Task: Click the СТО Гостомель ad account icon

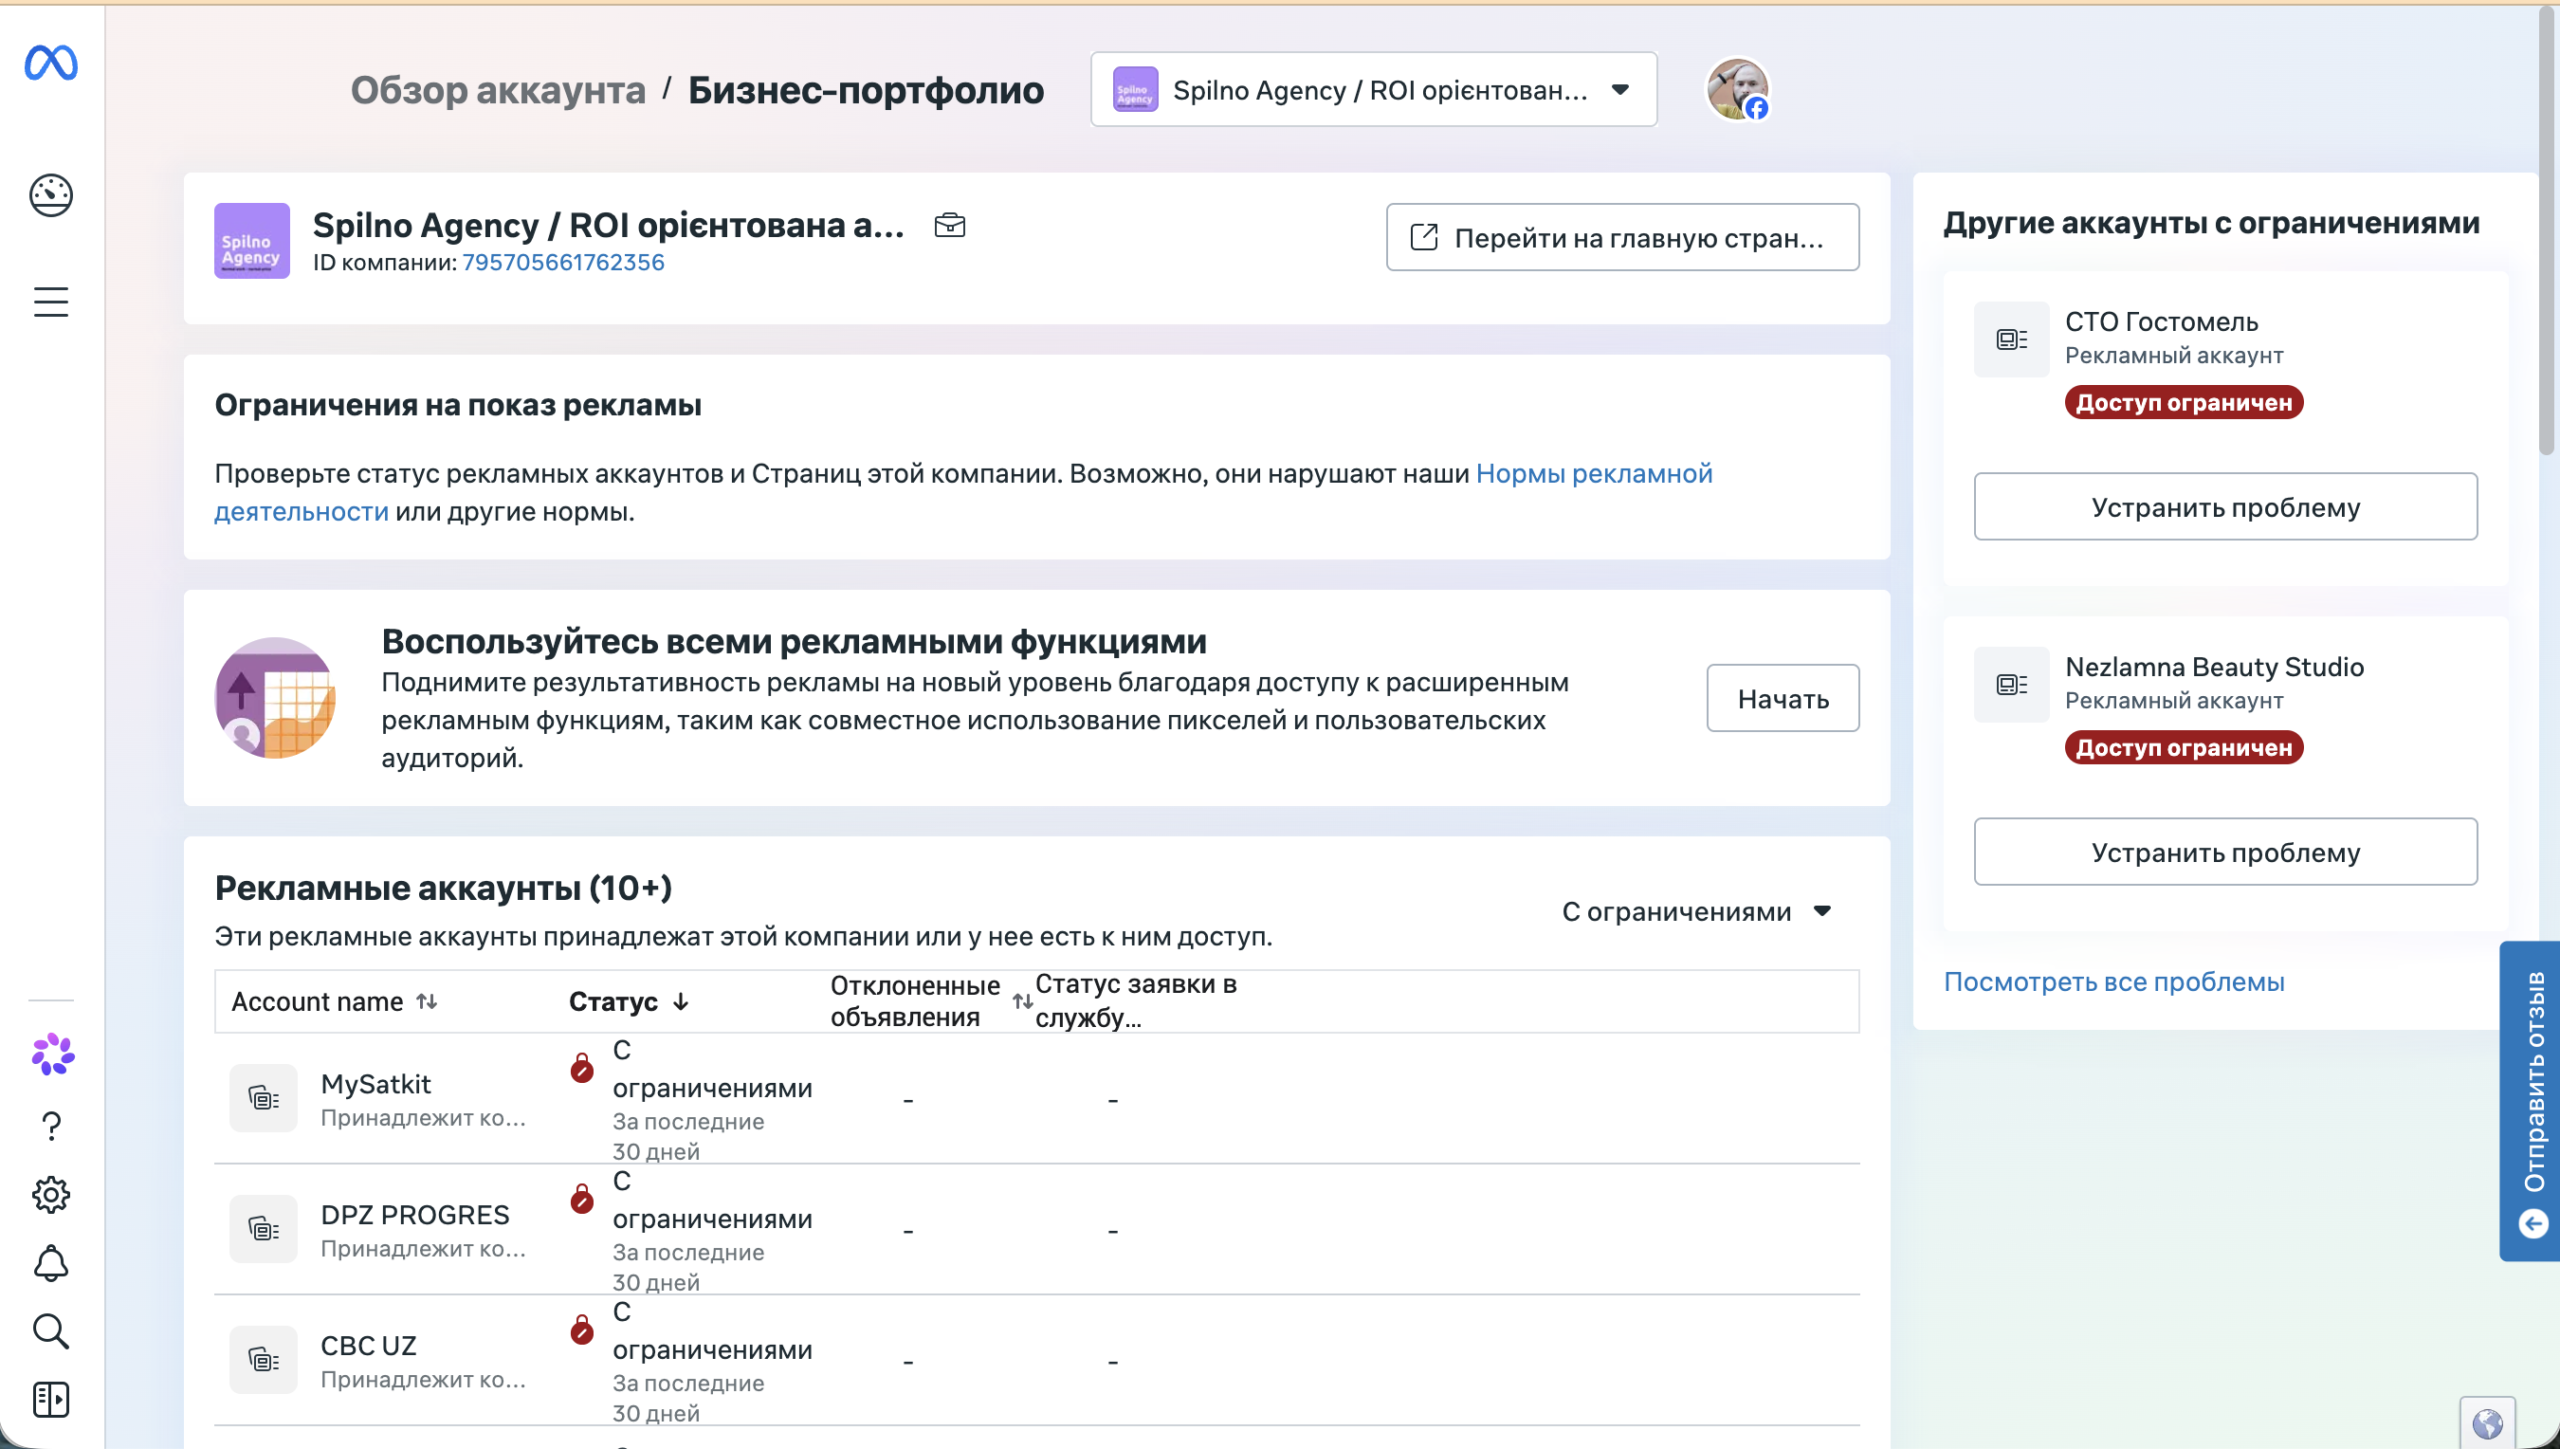Action: 2012,340
